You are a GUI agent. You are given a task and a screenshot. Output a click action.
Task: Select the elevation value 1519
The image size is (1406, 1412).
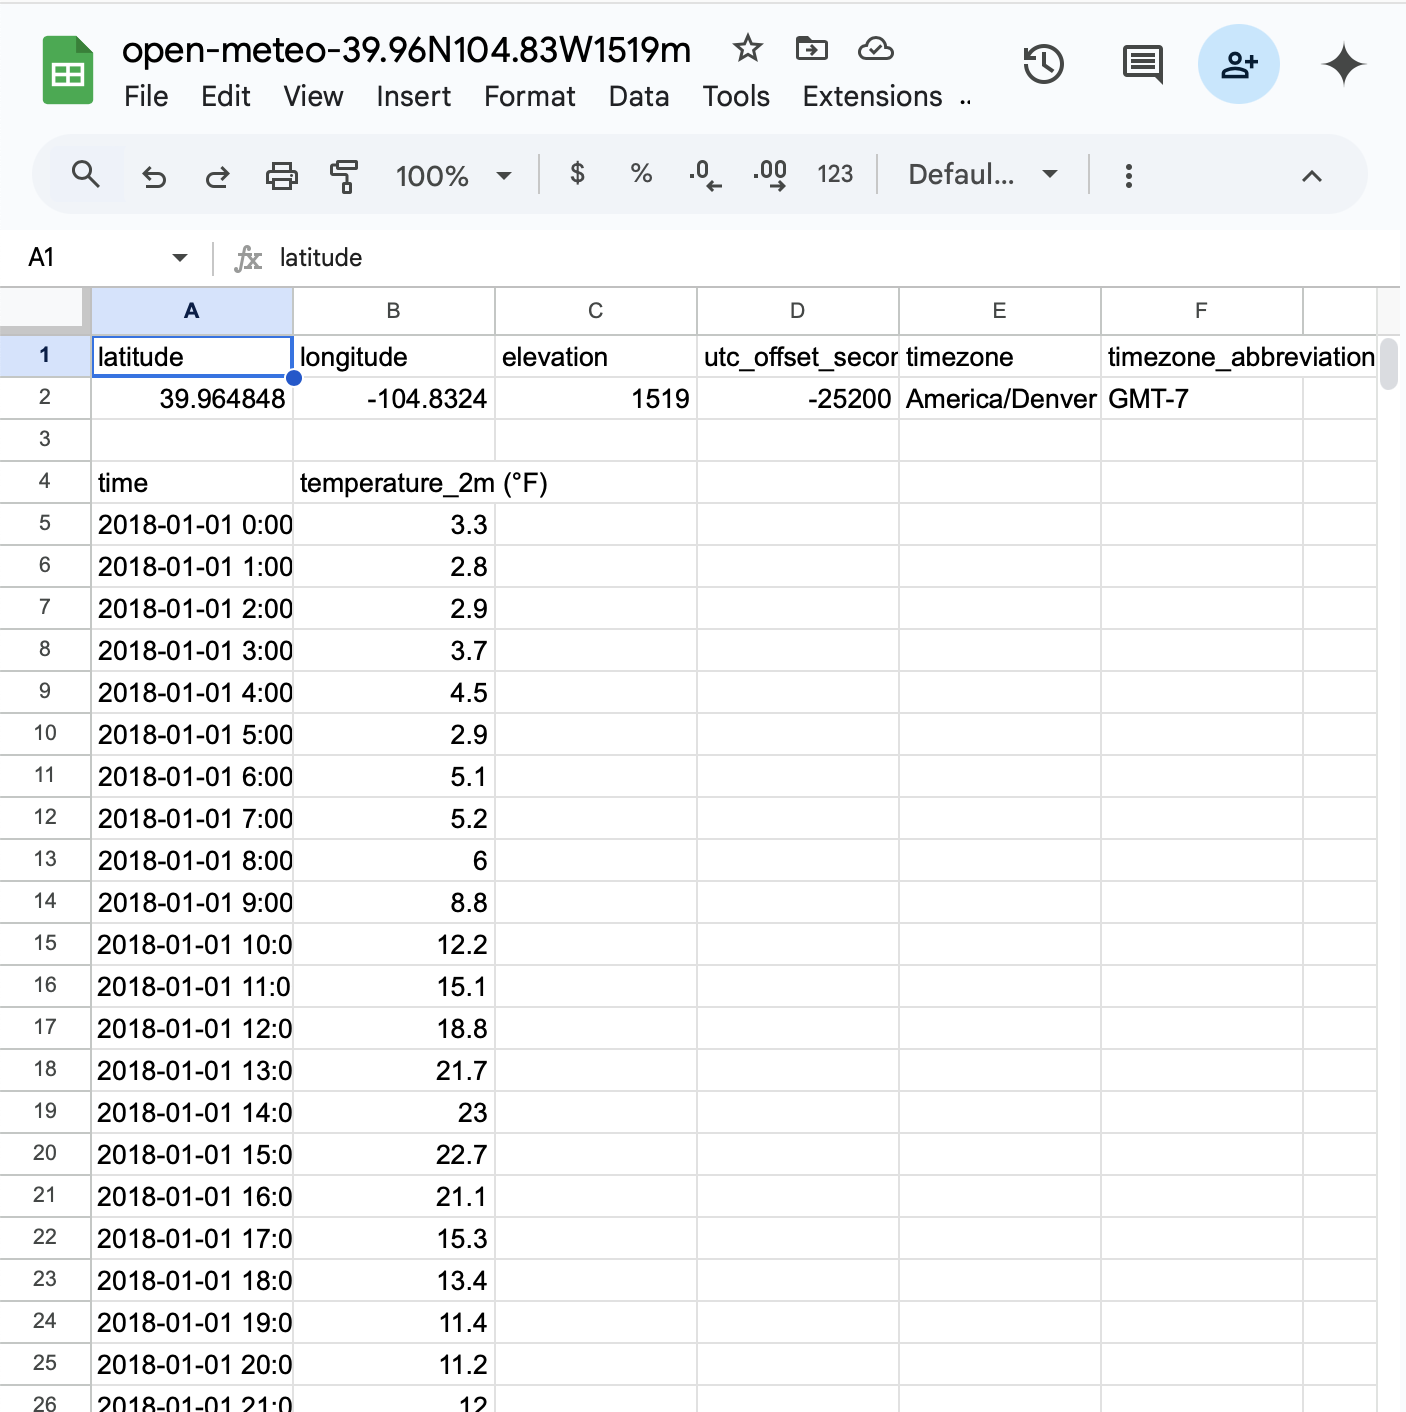[x=596, y=398]
